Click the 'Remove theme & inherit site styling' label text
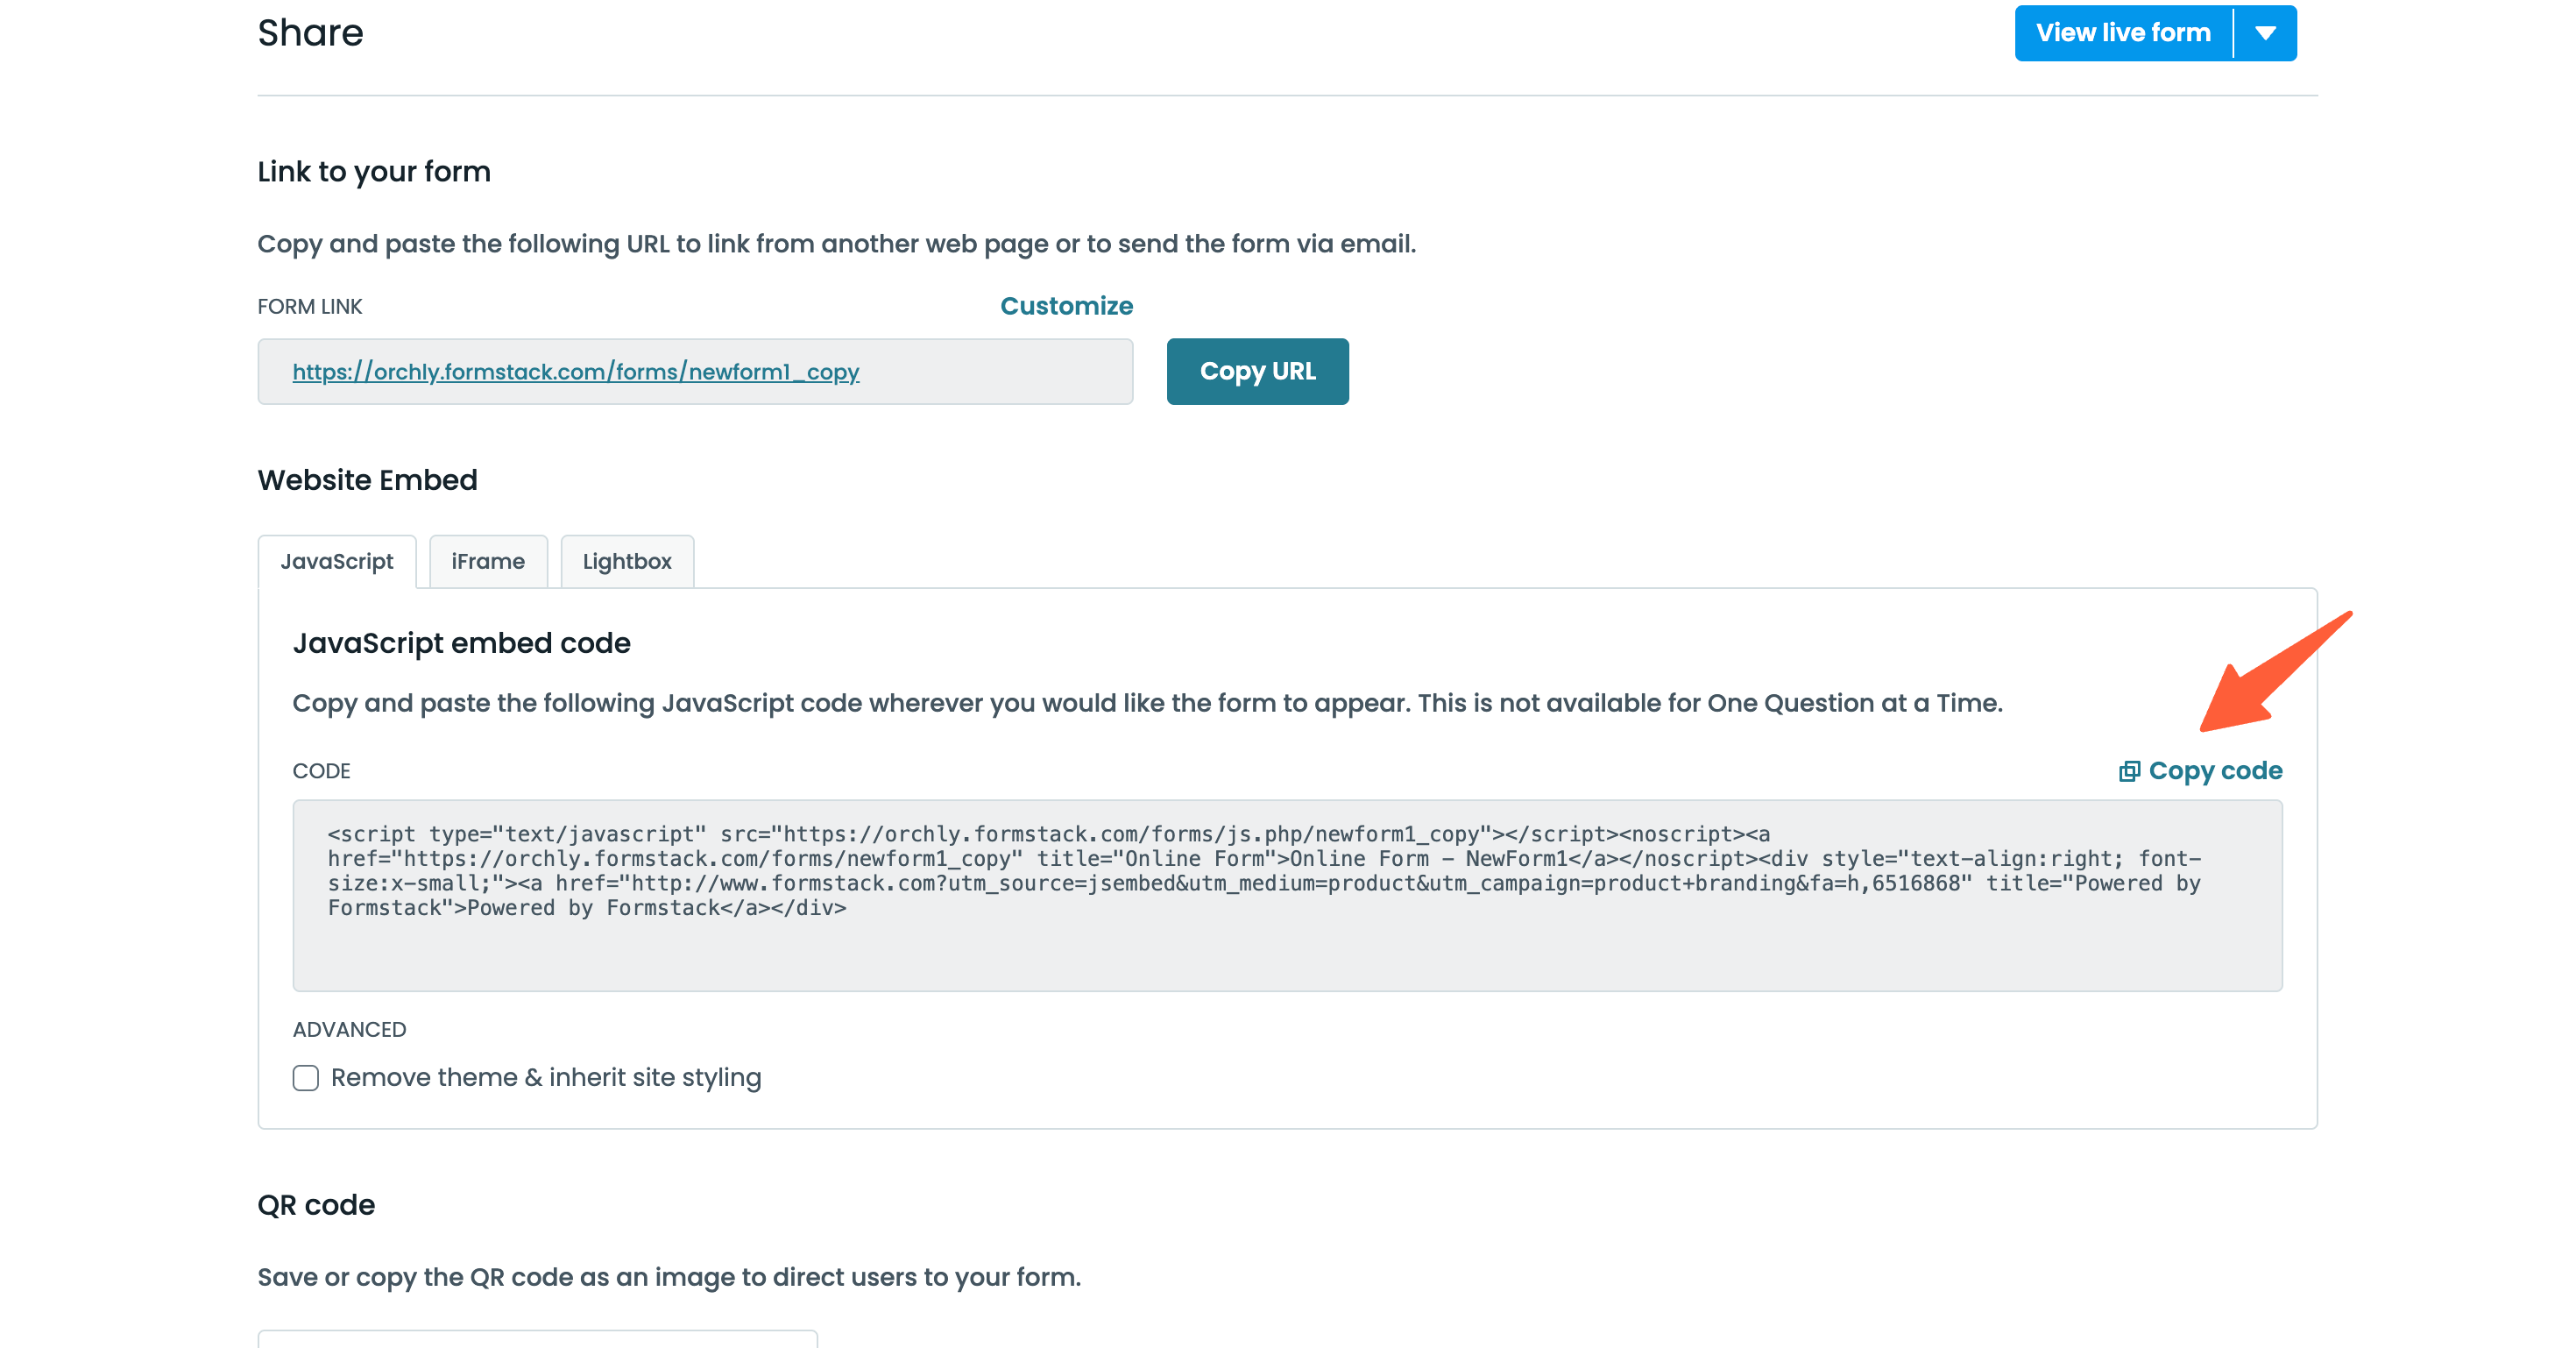Screen dimensions: 2576x1348 (x=546, y=1078)
